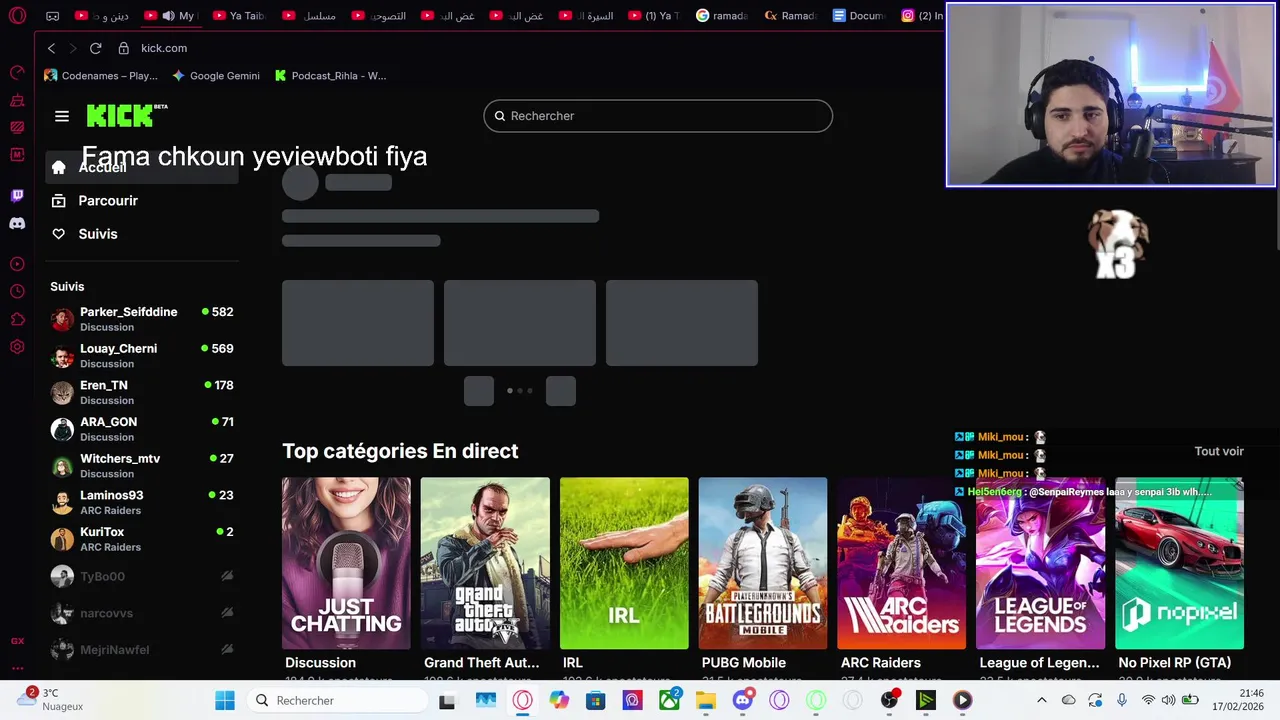Open the Discord sidebar panel icon
This screenshot has height=720, width=1280.
pyautogui.click(x=17, y=224)
